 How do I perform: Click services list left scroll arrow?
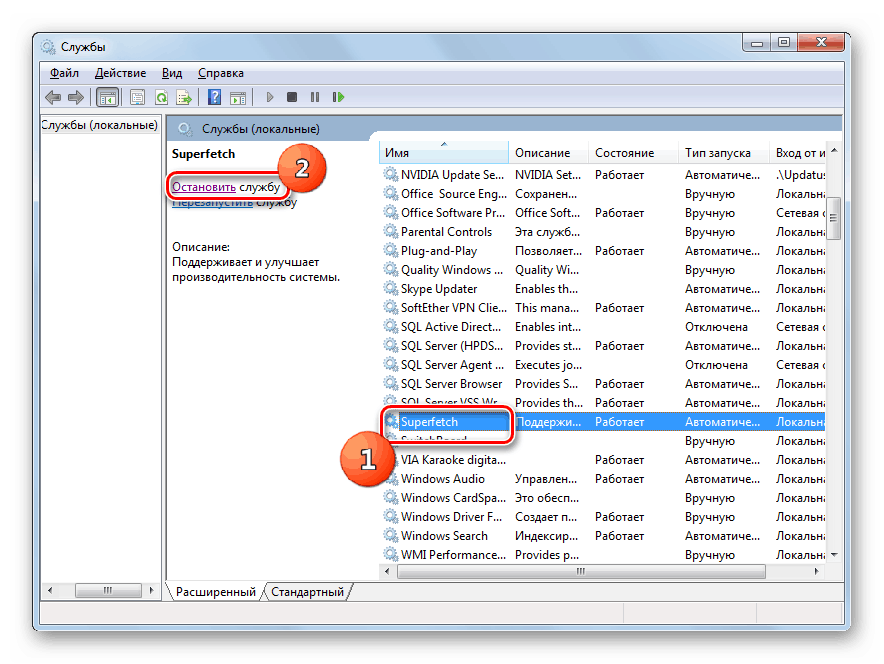pos(387,571)
